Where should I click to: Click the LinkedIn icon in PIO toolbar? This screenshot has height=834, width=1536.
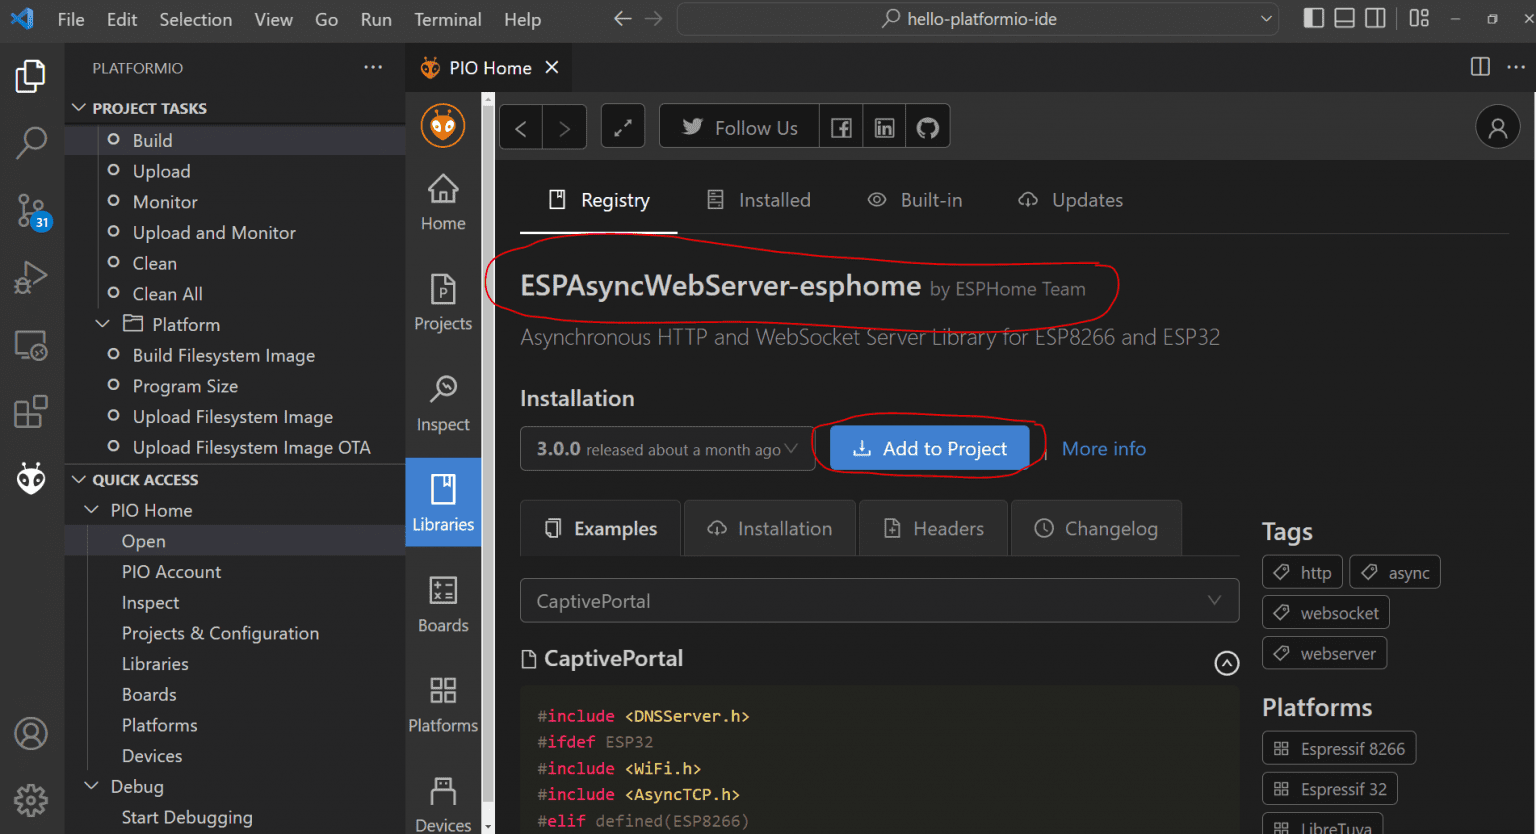(x=884, y=127)
